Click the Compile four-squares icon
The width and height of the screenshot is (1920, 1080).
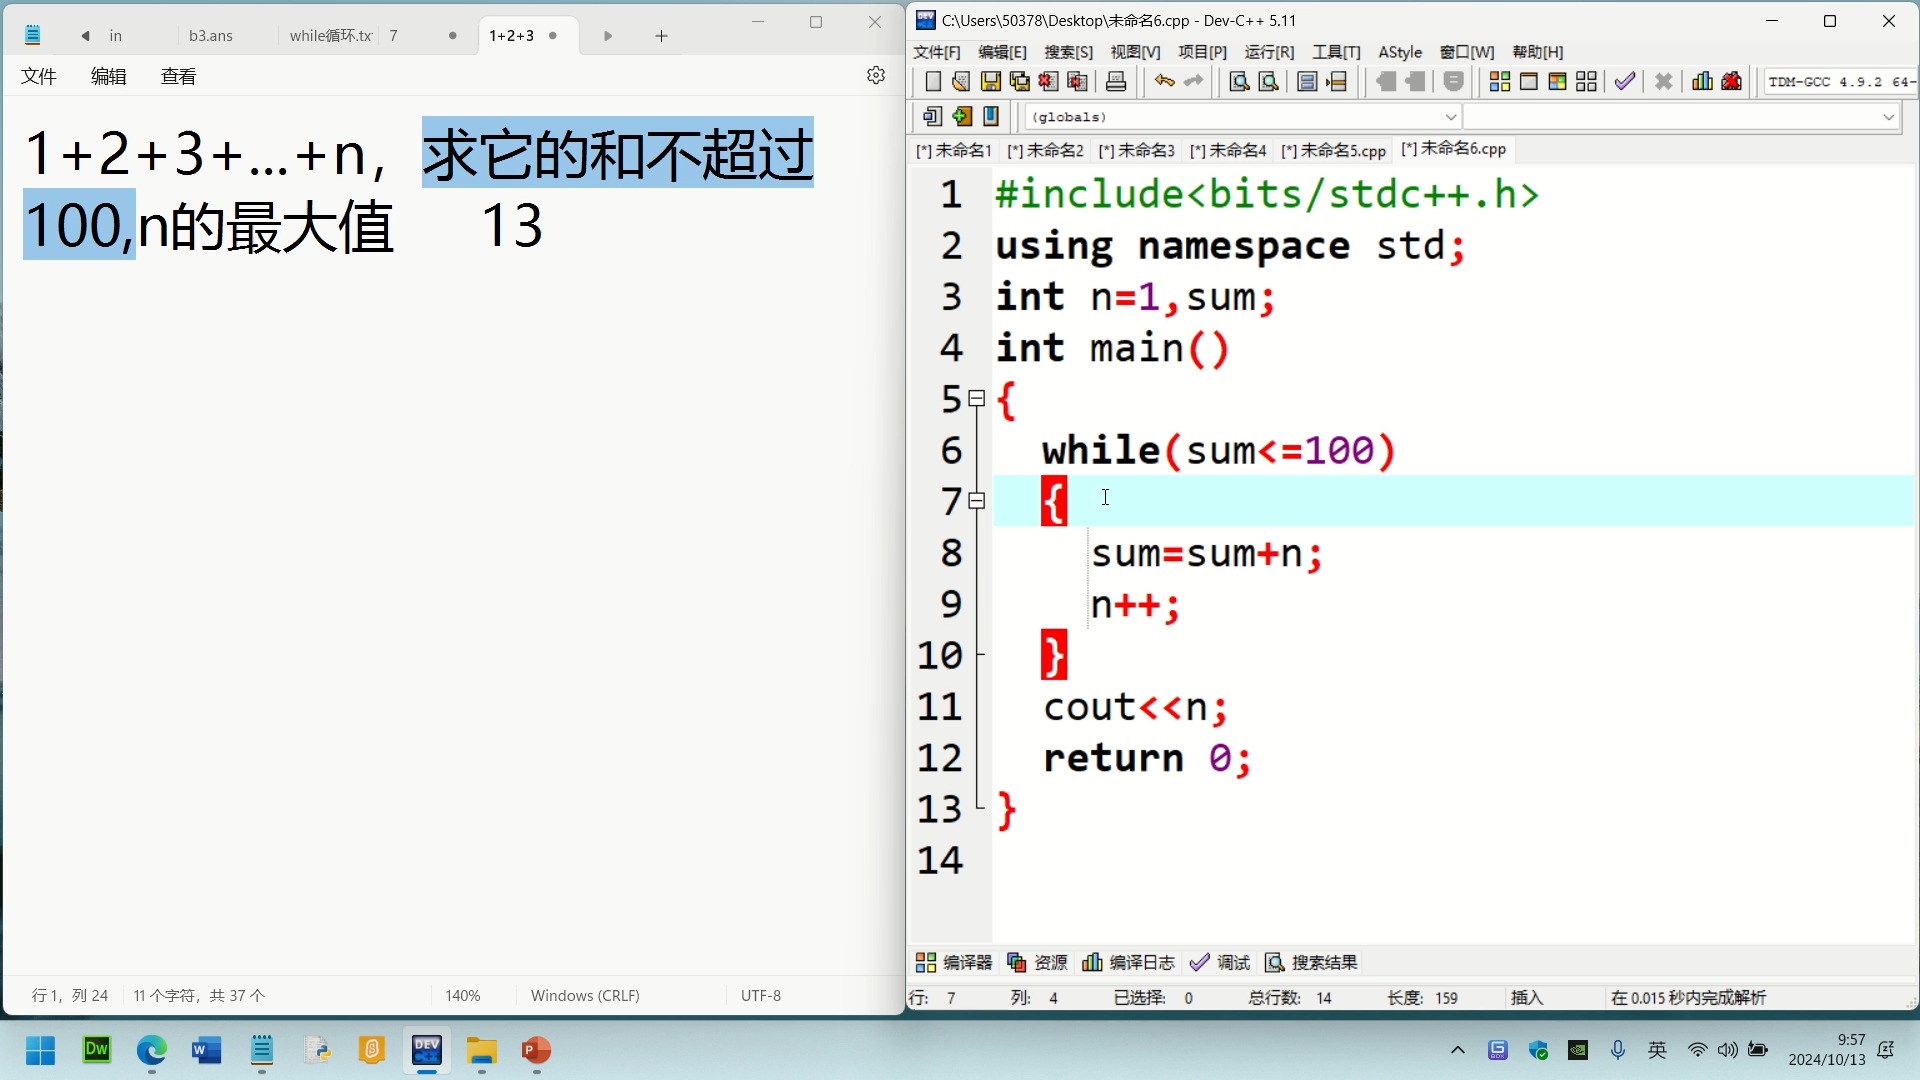(x=1500, y=82)
